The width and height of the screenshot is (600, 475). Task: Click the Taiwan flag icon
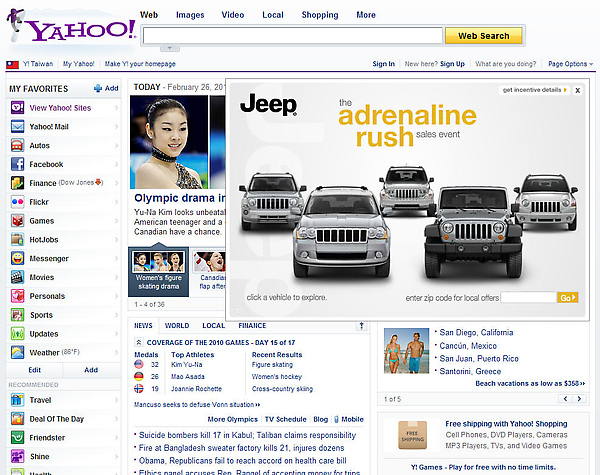coord(12,64)
